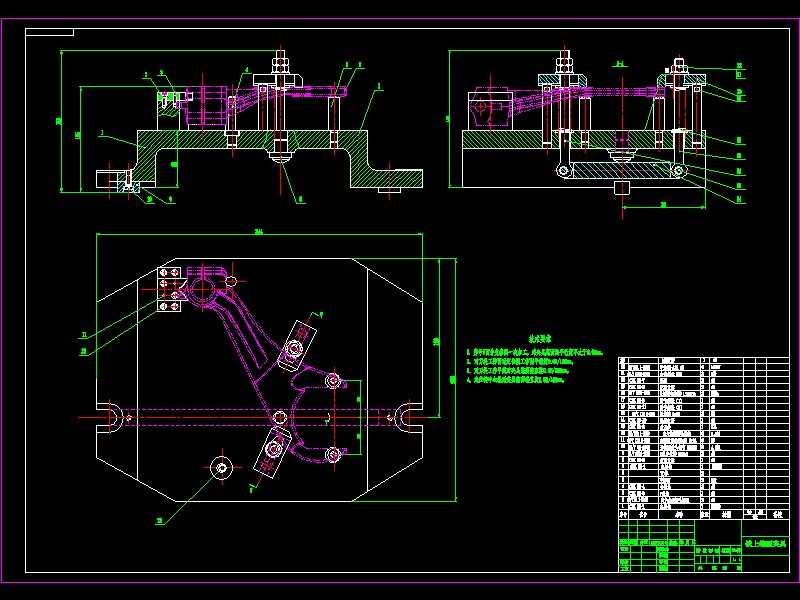This screenshot has width=800, height=600.
Task: Pick the cyan hatched clamp on section view's right bolt
Action: (682, 79)
